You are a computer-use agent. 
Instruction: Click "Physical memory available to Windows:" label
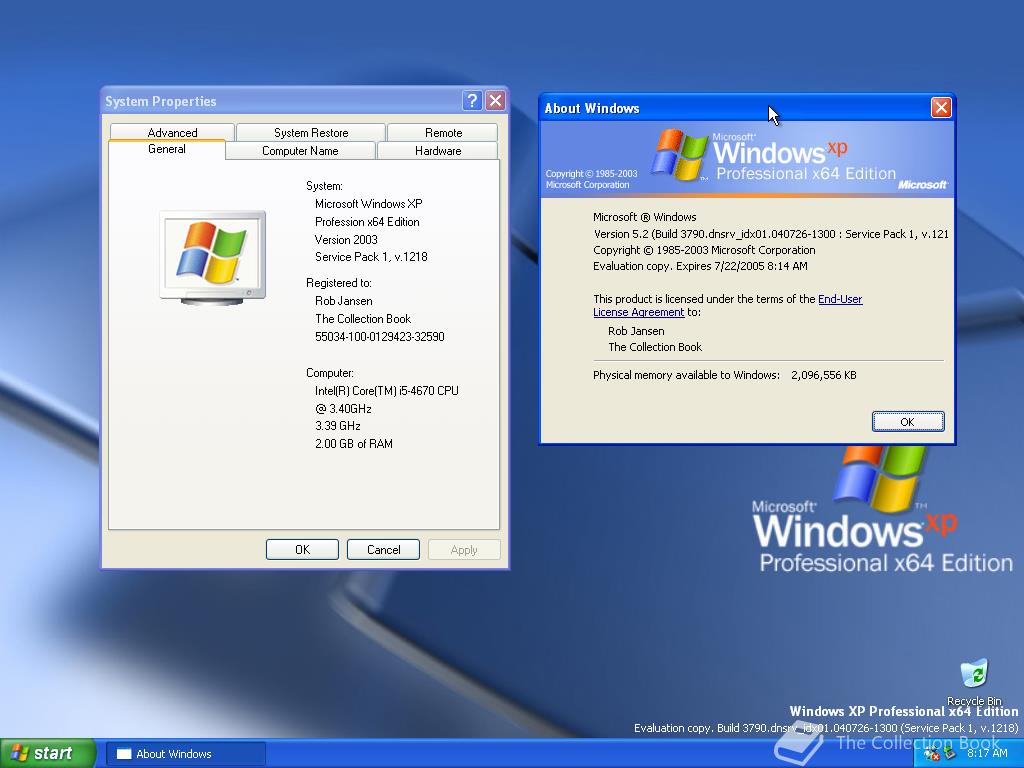point(686,376)
